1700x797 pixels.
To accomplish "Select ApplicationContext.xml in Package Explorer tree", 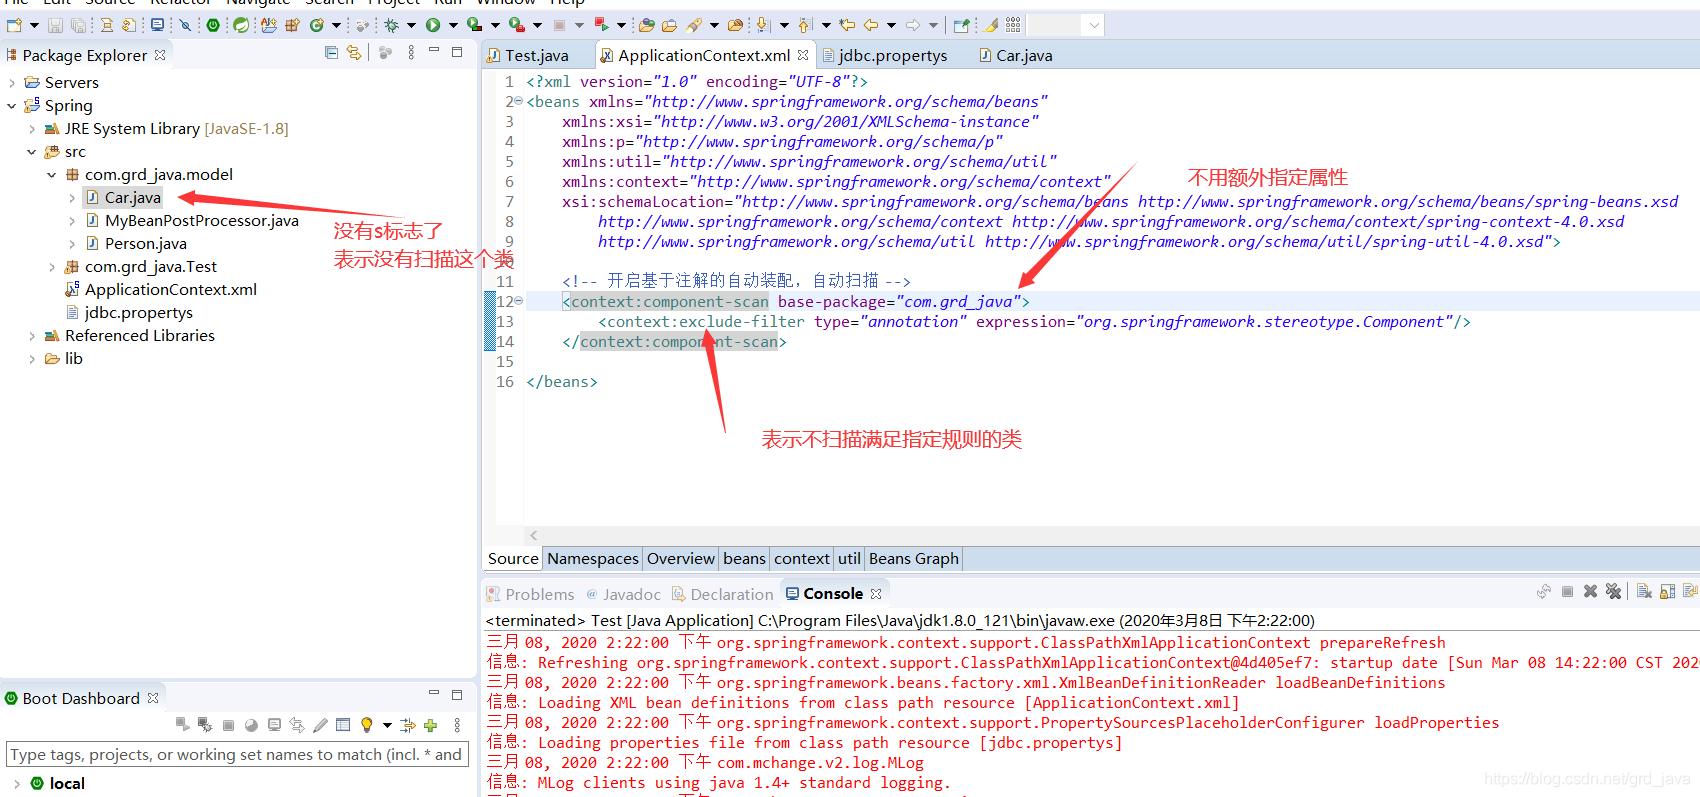I will [161, 290].
